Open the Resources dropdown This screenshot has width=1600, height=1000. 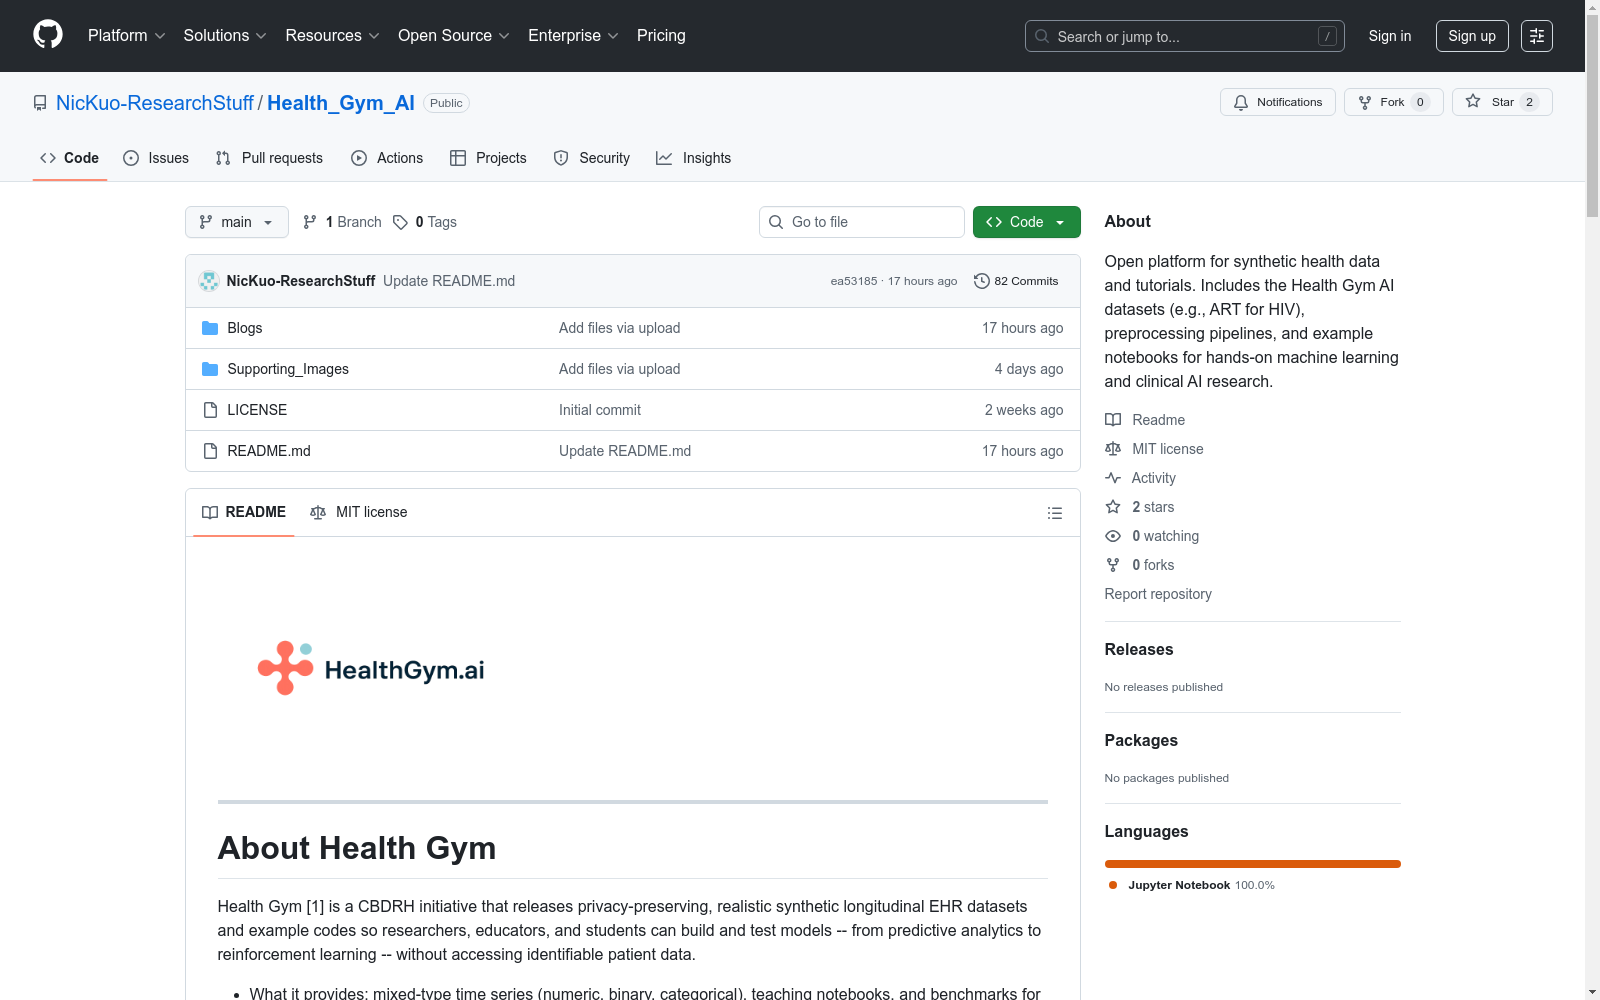tap(332, 36)
